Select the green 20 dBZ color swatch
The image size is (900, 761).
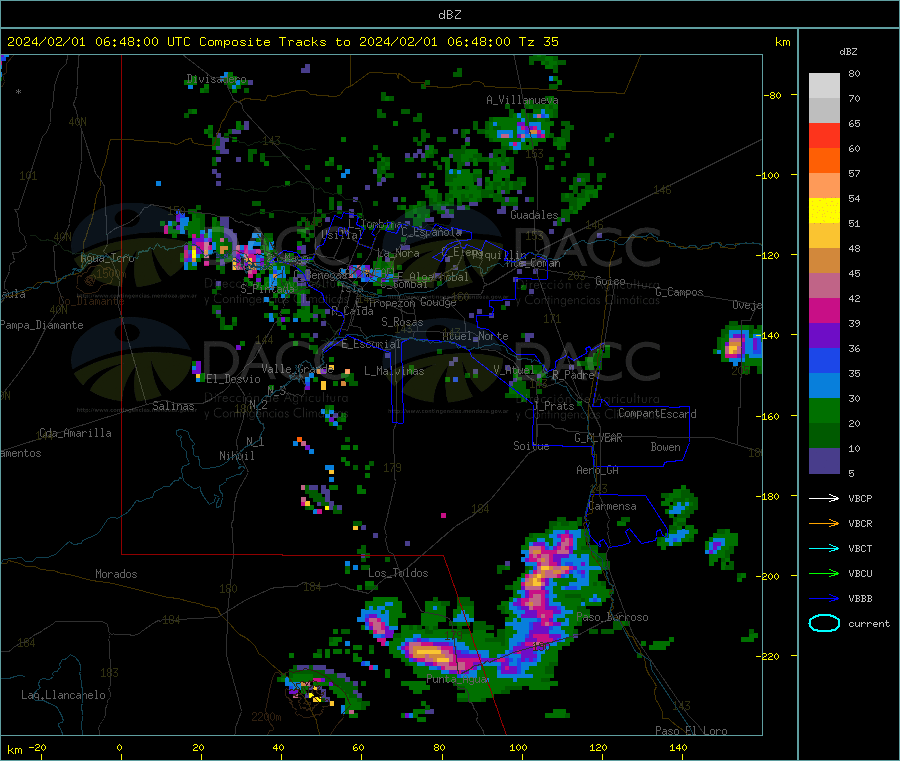824,410
